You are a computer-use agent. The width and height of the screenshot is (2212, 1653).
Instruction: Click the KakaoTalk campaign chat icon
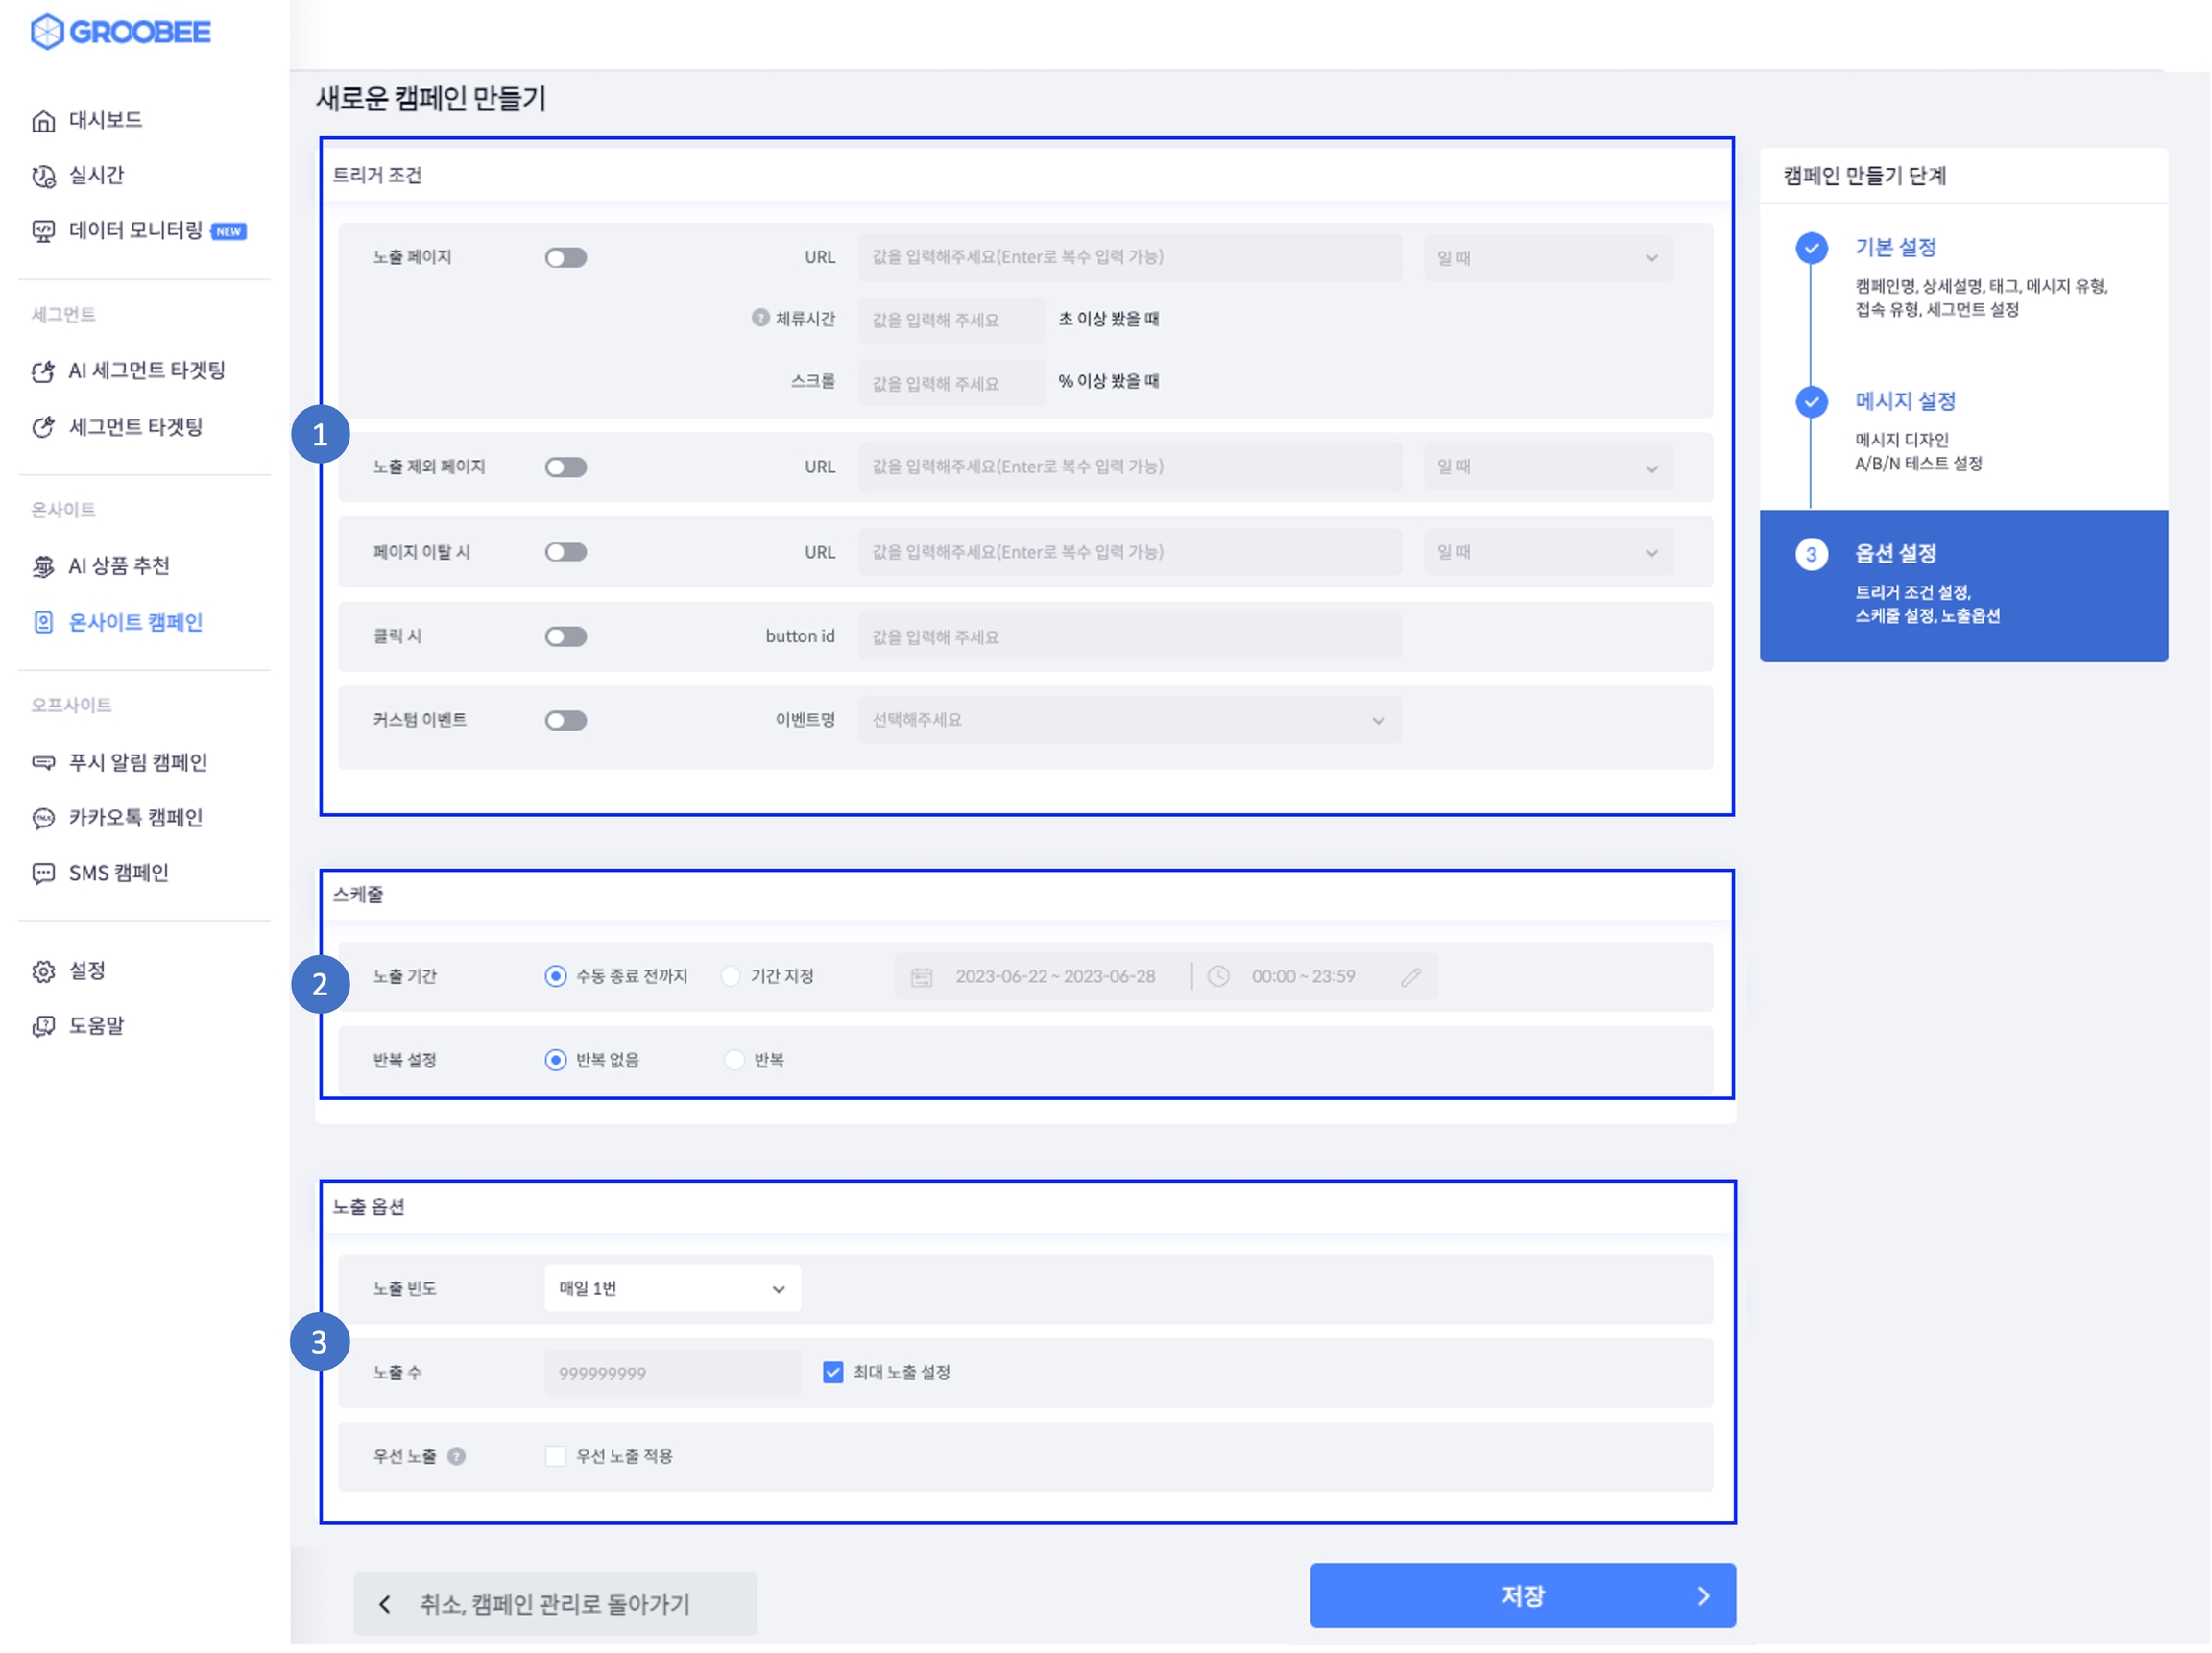click(x=43, y=818)
